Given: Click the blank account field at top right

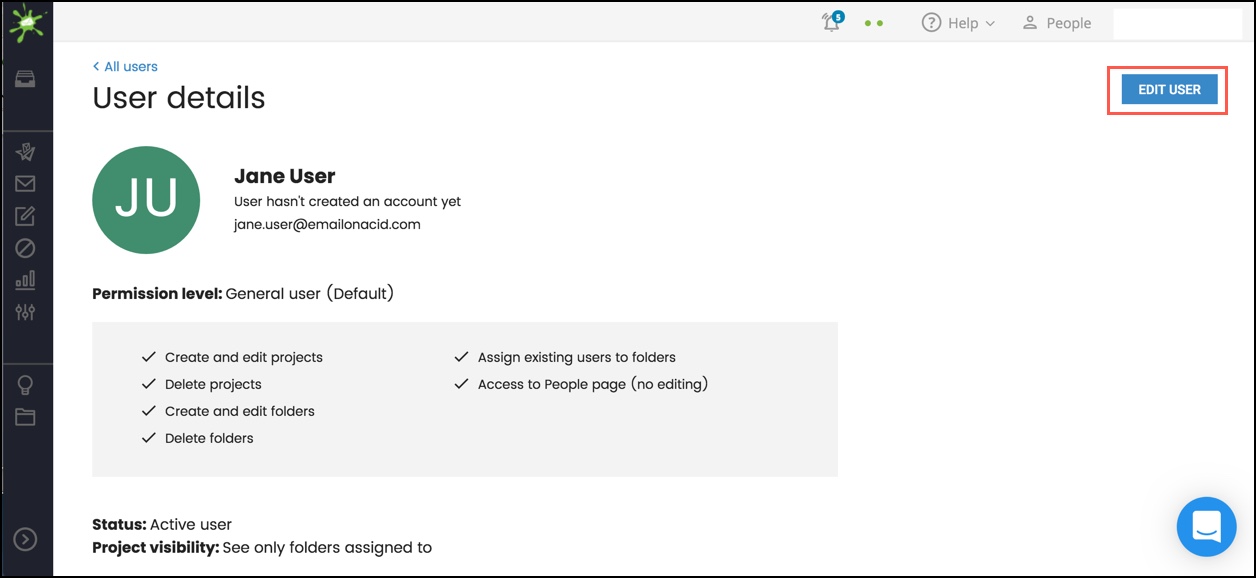Looking at the screenshot, I should point(1177,23).
